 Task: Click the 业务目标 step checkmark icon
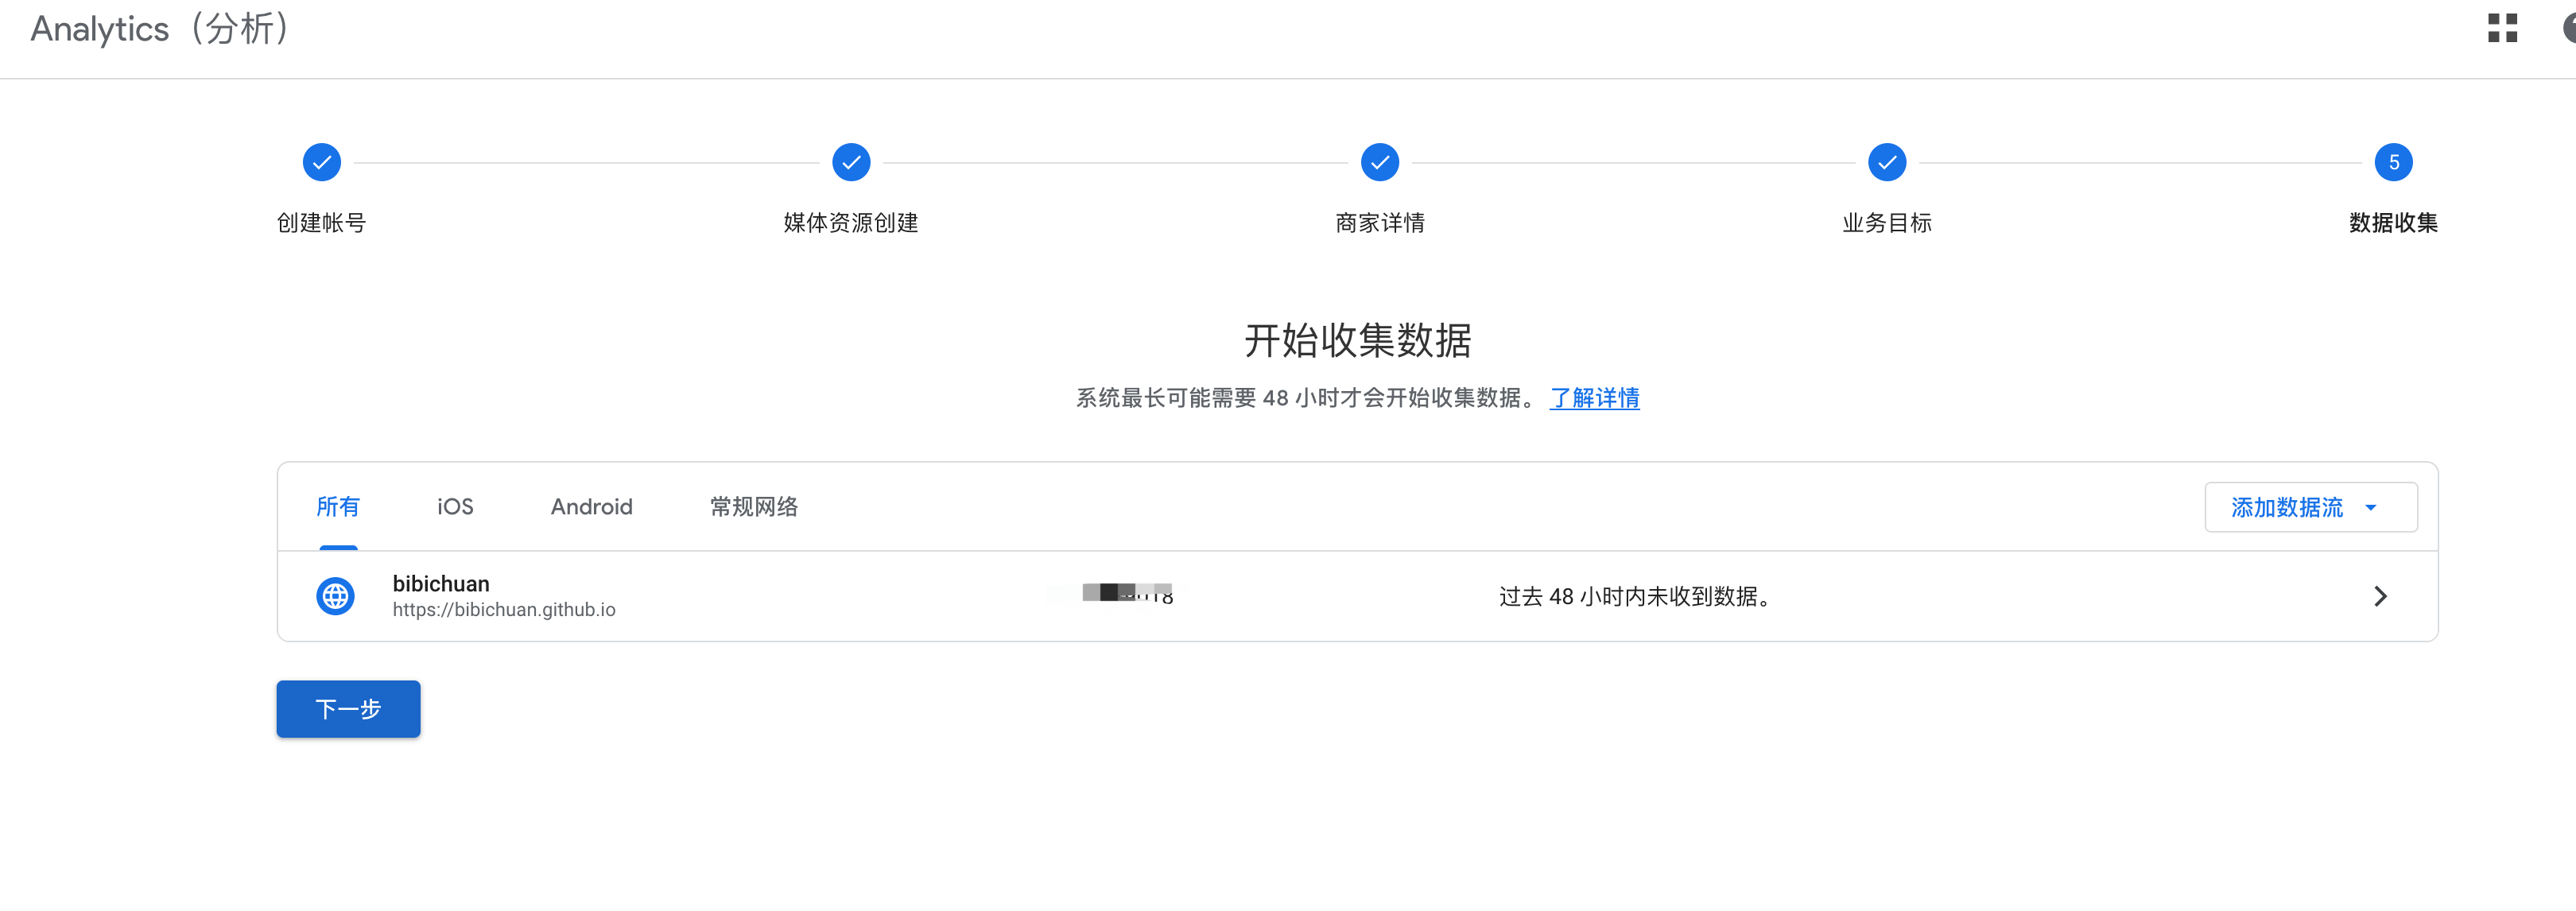pyautogui.click(x=1886, y=162)
